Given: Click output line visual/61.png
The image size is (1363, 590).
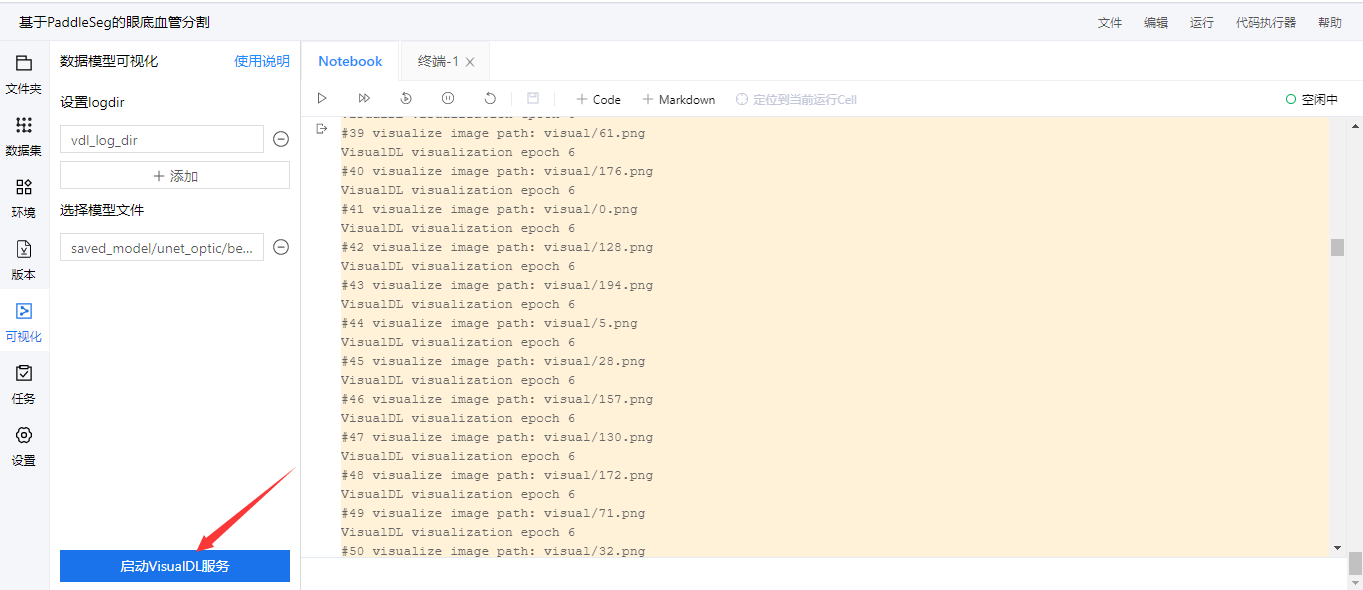Looking at the screenshot, I should tap(493, 133).
